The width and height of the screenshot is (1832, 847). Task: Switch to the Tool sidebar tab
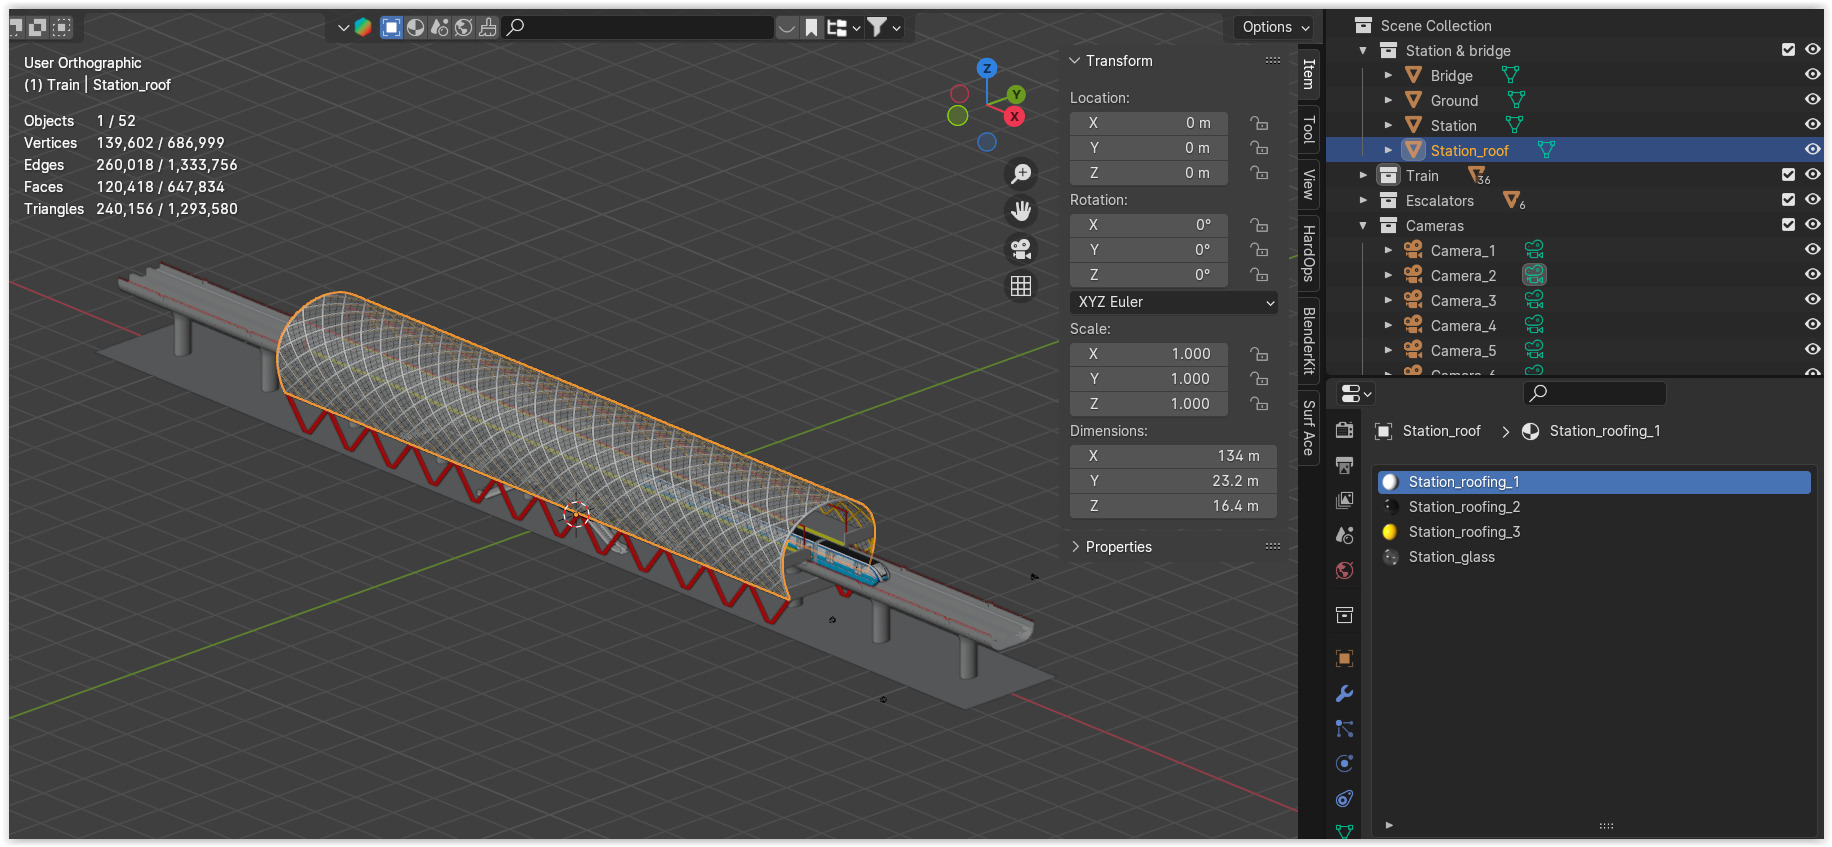[1309, 129]
